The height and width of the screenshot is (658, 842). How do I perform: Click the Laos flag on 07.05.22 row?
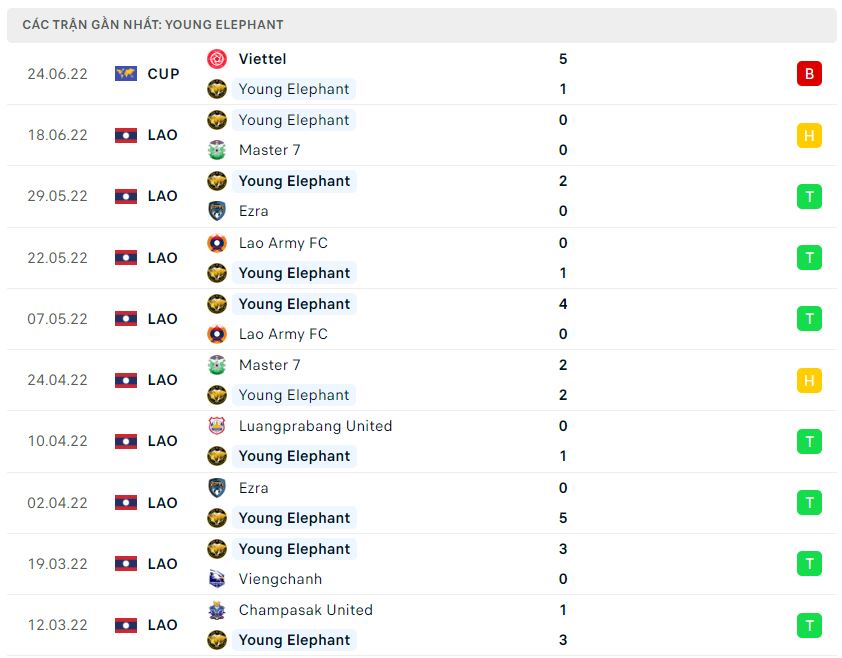[x=126, y=319]
